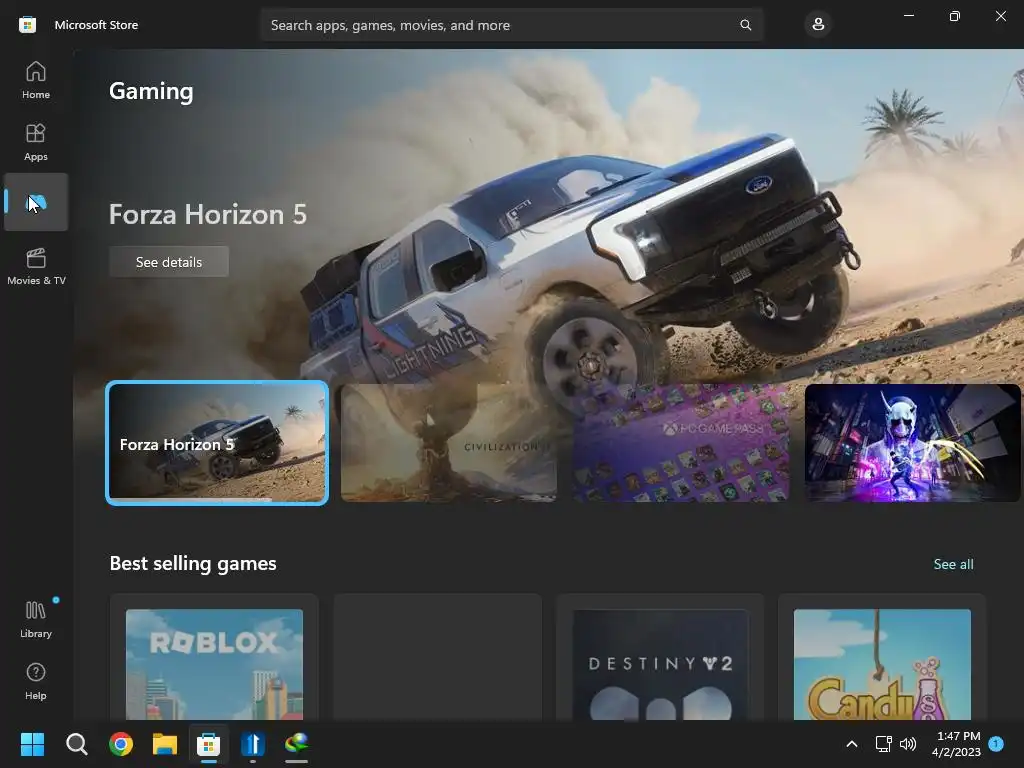Open the Candy Crush game card
Viewport: 1024px width, 768px height.
[x=882, y=657]
